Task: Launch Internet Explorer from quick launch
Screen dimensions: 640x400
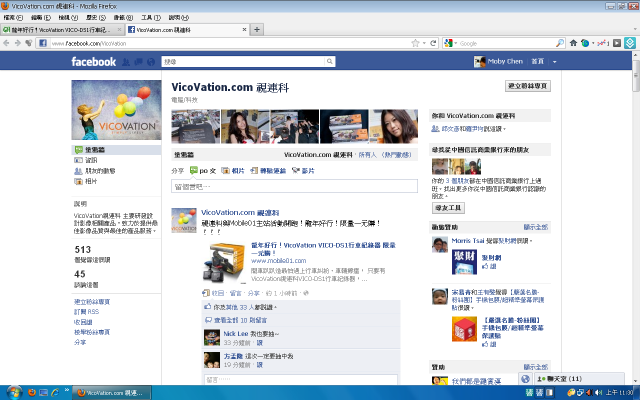Action: pos(55,393)
